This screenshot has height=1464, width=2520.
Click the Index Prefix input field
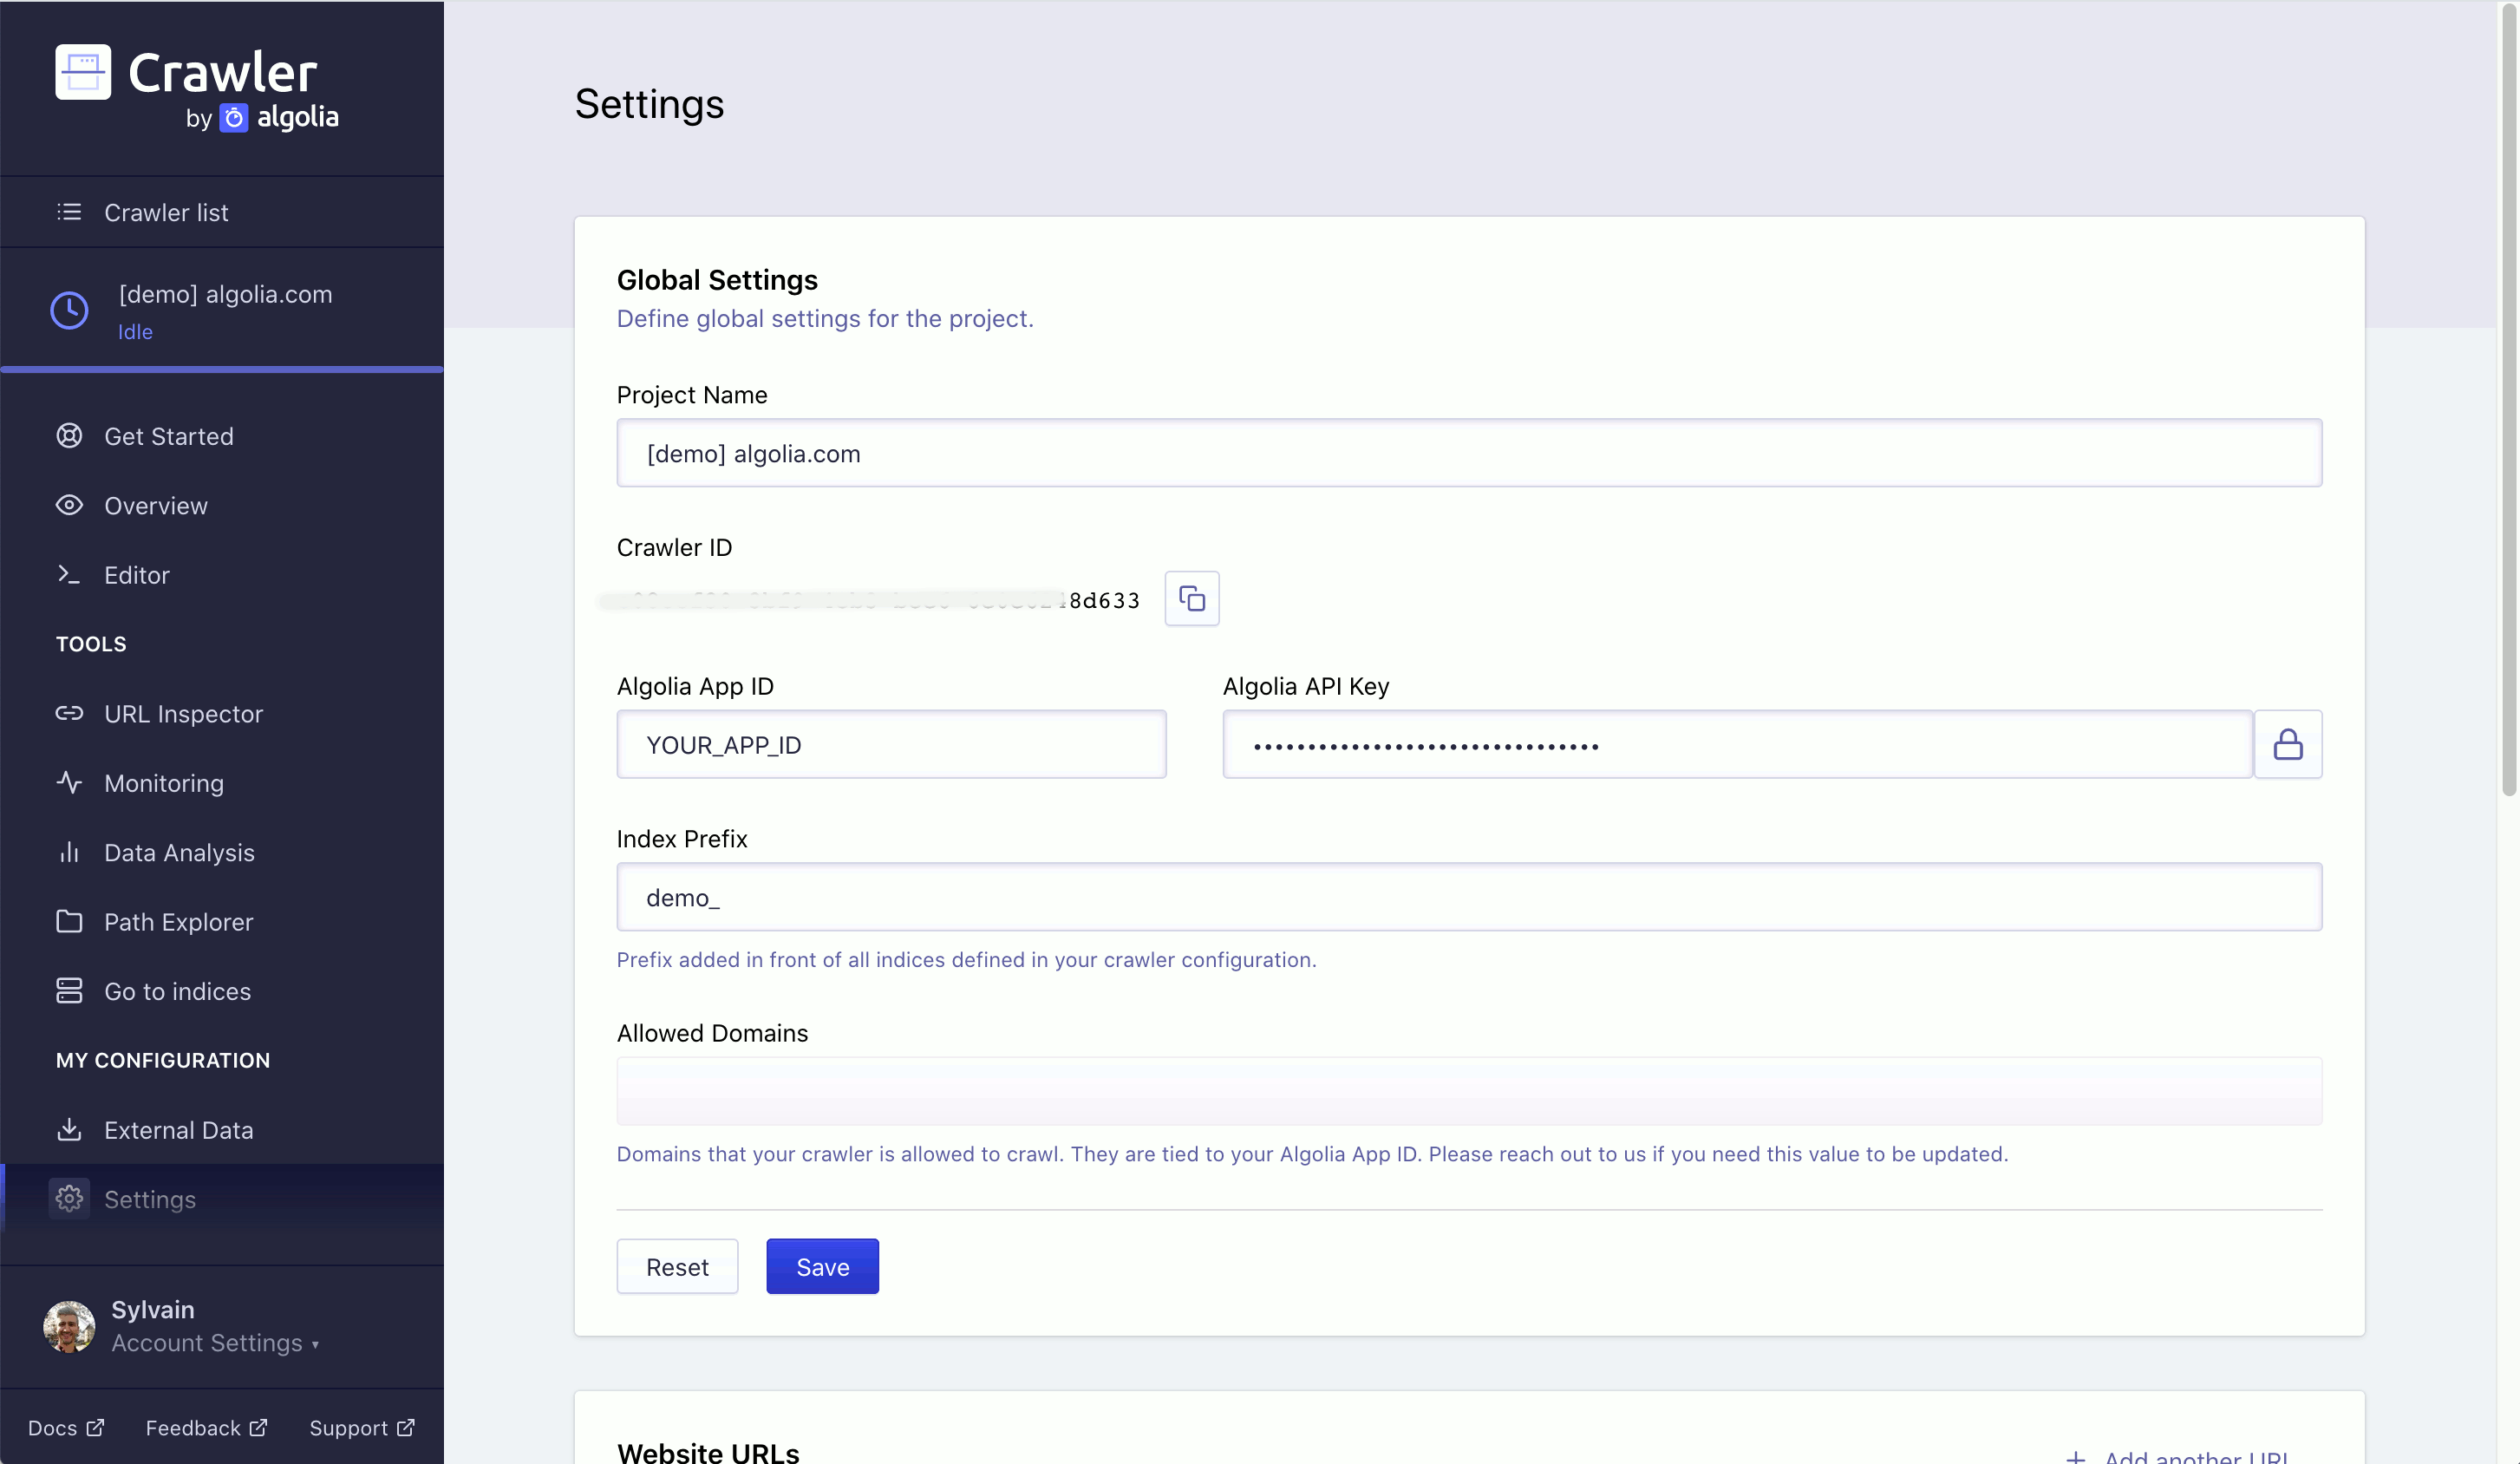[1469, 896]
